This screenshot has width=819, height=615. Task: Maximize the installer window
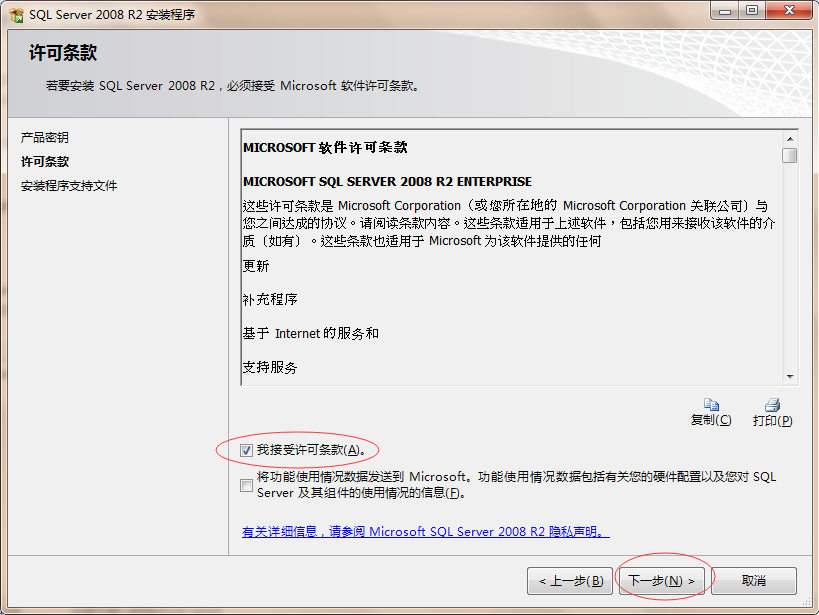coord(752,11)
